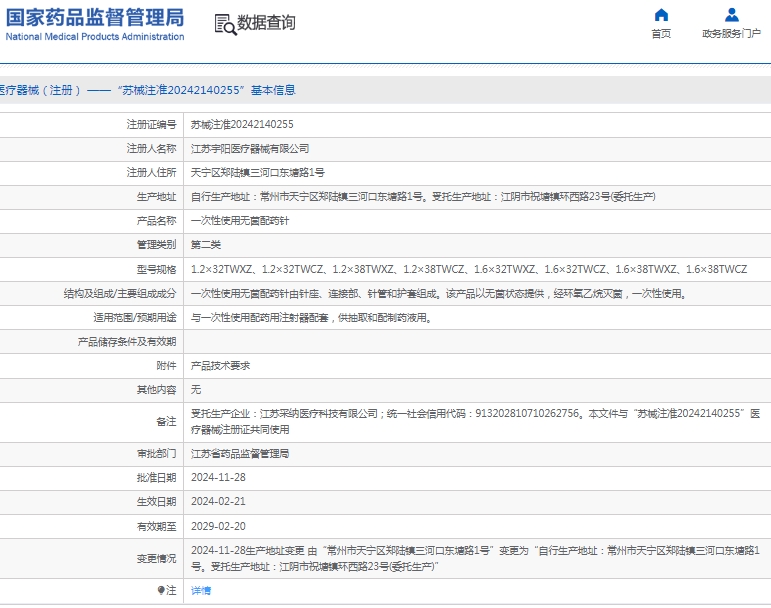The image size is (771, 608).
Task: Select the 备注 remarks text
Action: (x=475, y=421)
